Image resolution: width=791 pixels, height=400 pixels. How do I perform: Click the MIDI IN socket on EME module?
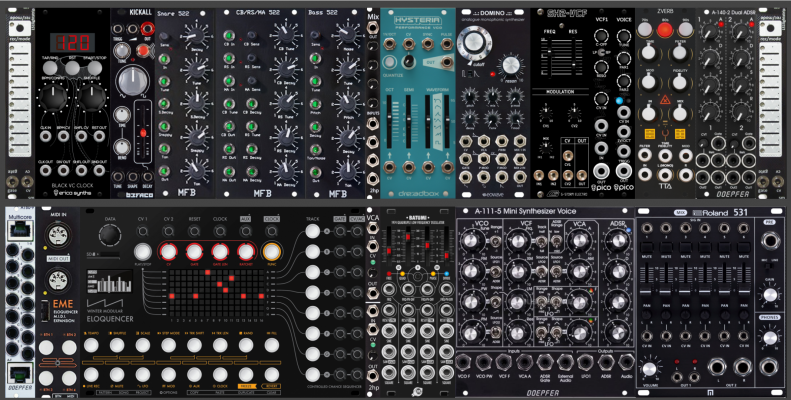[x=57, y=235]
